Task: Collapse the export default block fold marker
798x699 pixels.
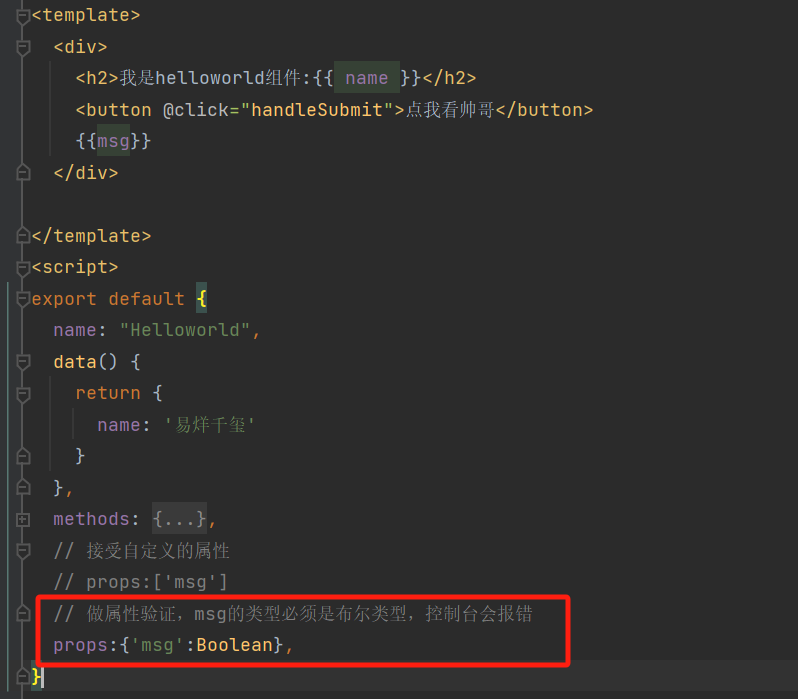Action: (23, 299)
